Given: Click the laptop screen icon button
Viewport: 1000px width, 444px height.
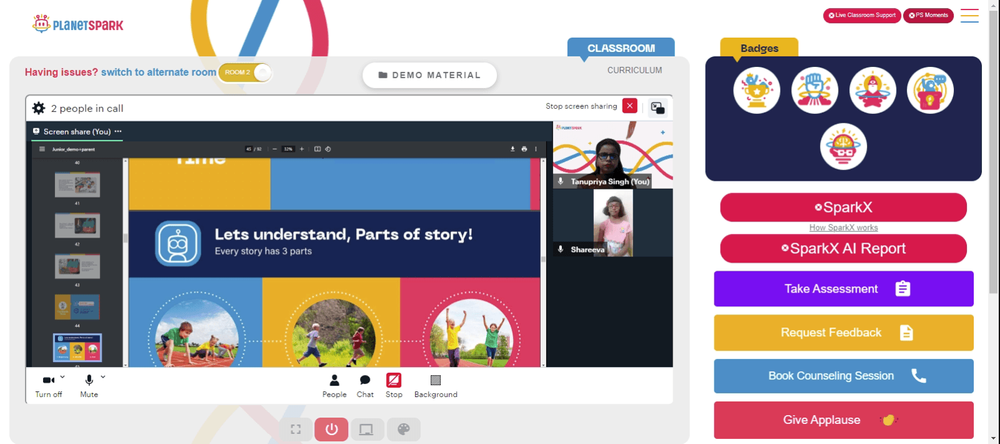Looking at the screenshot, I should [x=367, y=429].
